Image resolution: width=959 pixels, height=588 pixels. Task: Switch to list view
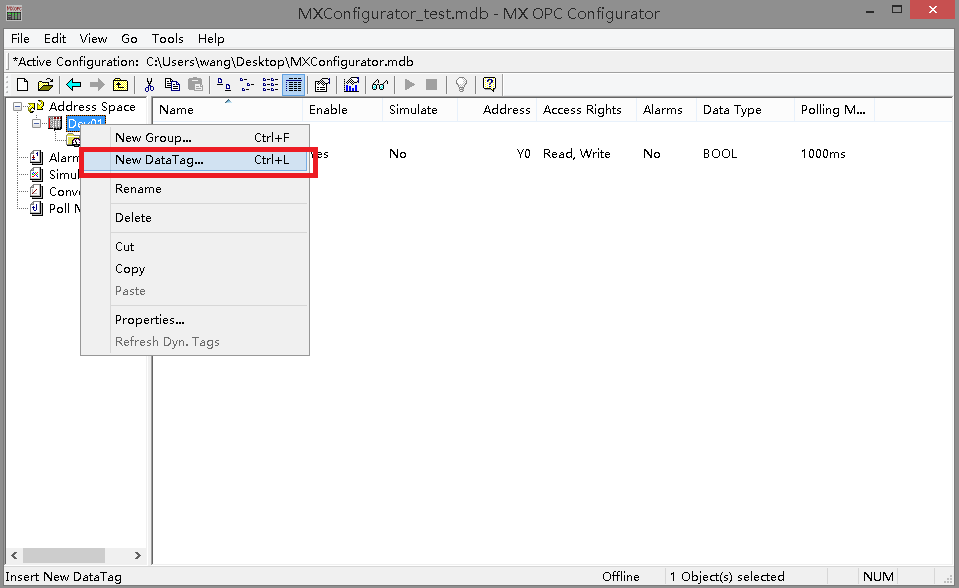[270, 84]
